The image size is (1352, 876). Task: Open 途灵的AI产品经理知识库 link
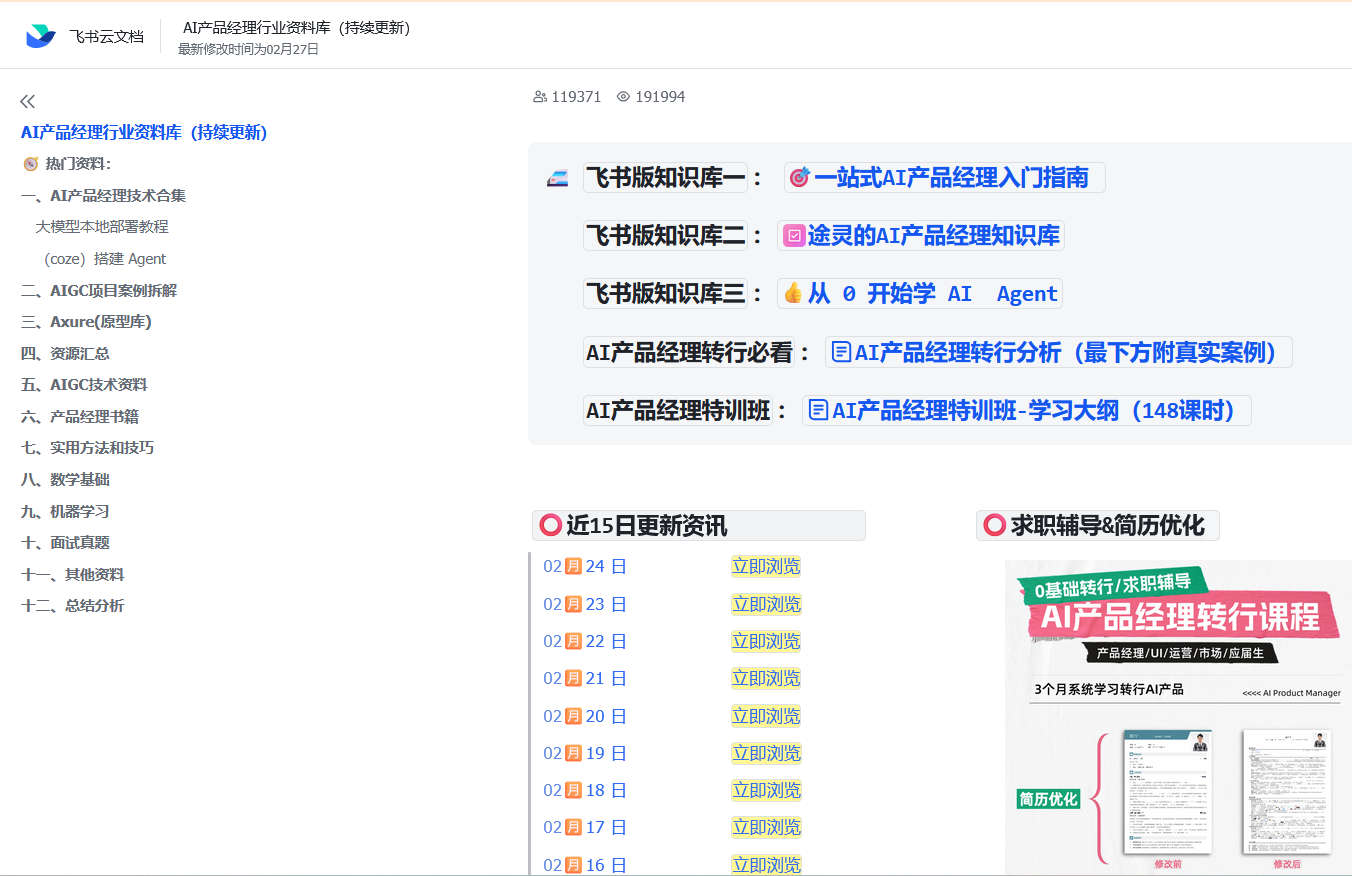pyautogui.click(x=921, y=236)
